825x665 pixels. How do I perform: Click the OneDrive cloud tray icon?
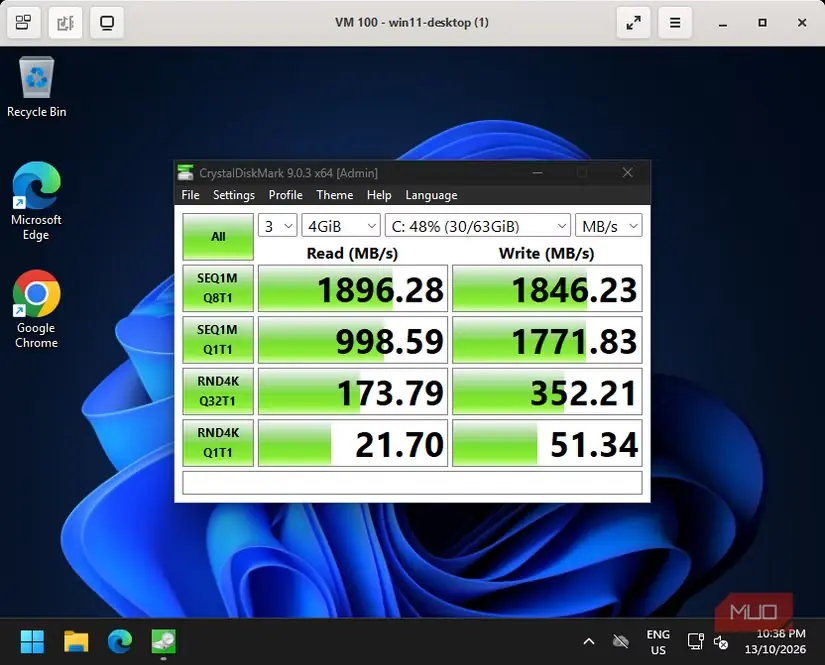[x=621, y=641]
